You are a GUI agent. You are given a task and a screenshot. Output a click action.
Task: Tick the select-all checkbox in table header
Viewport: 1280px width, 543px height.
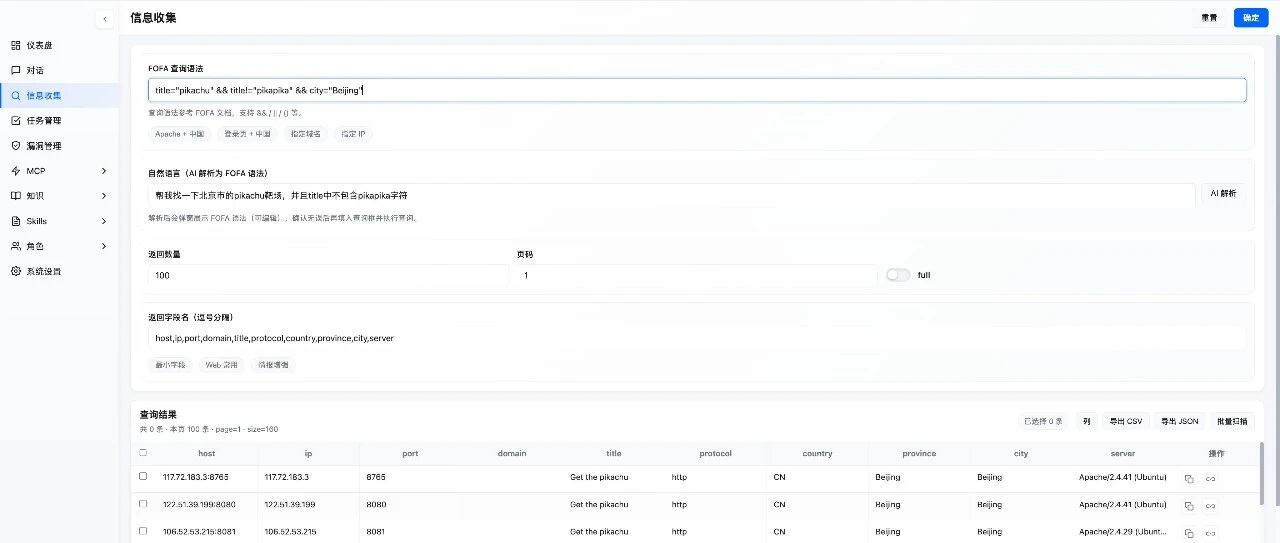(143, 452)
